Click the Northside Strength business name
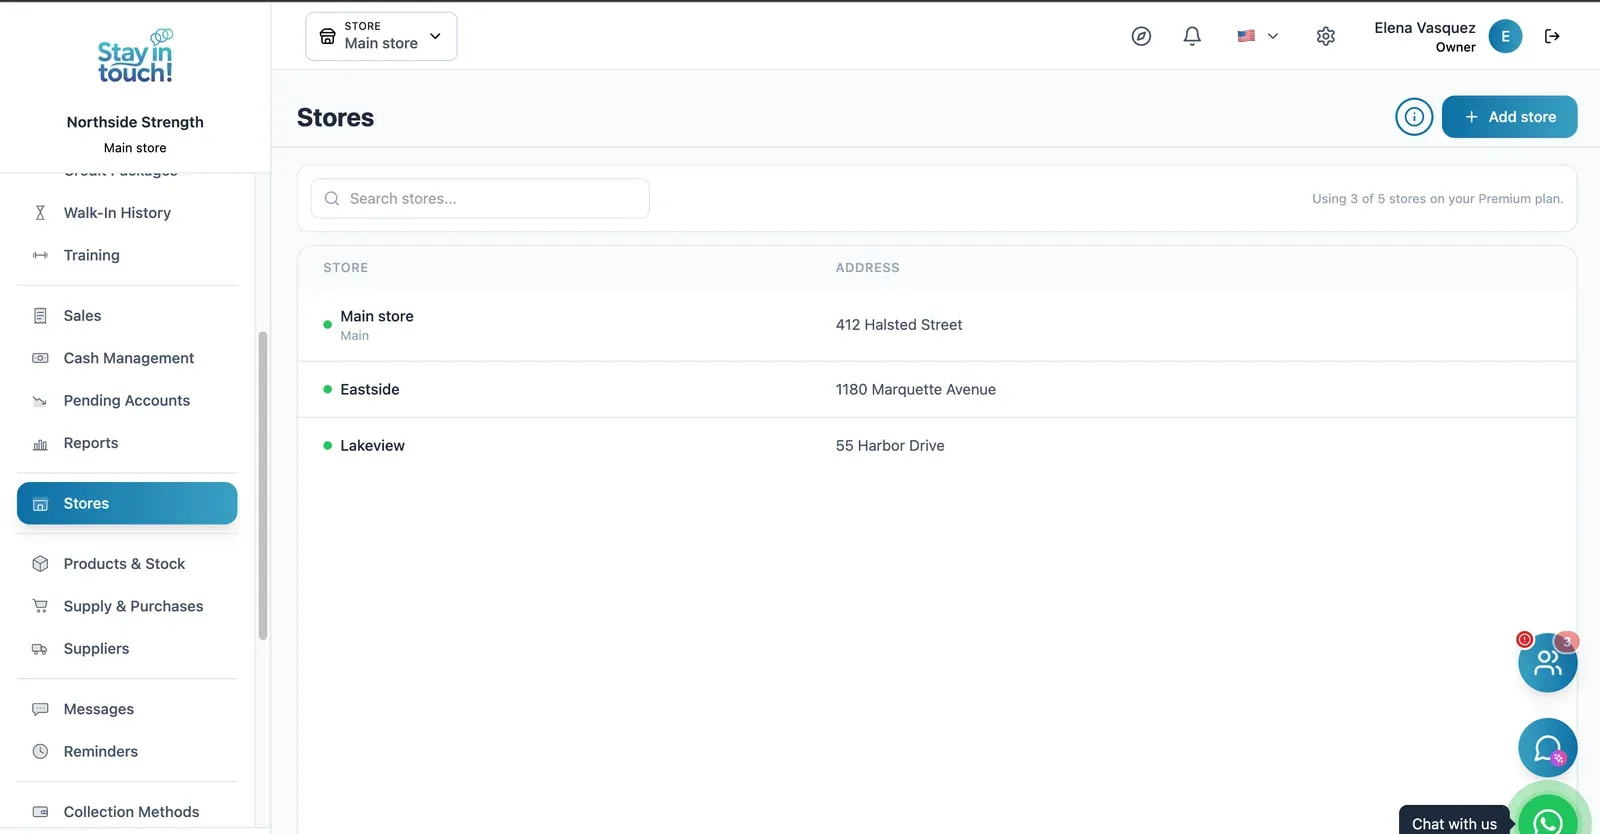Viewport: 1600px width, 834px height. 135,122
